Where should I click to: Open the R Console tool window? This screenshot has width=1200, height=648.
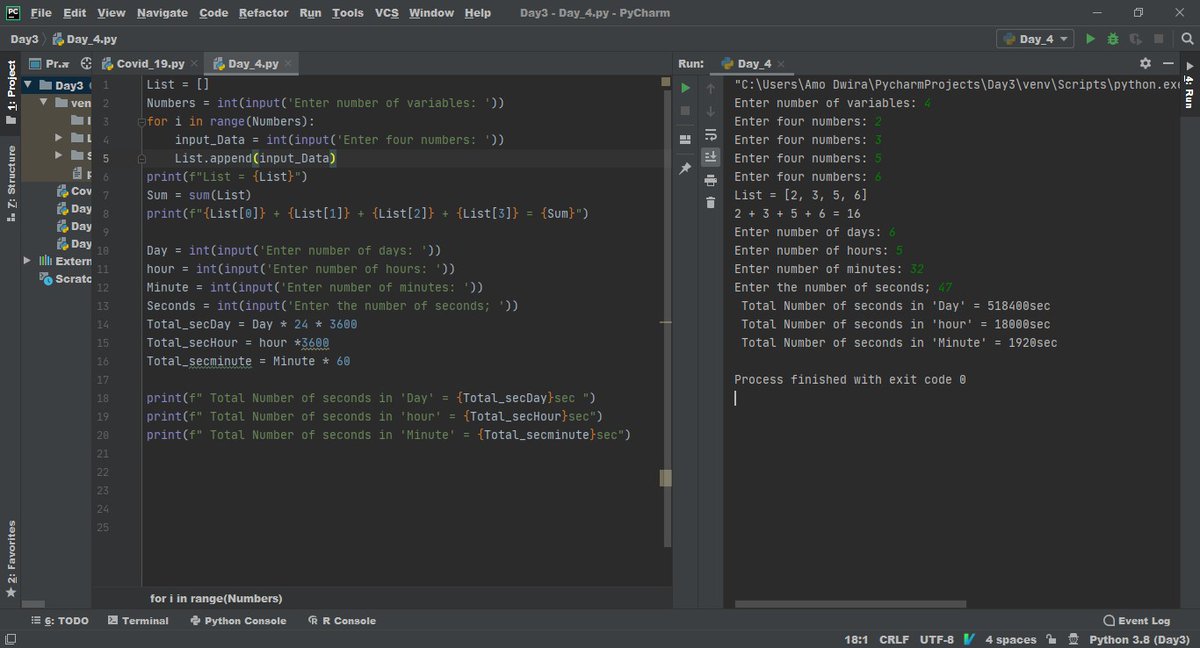342,621
